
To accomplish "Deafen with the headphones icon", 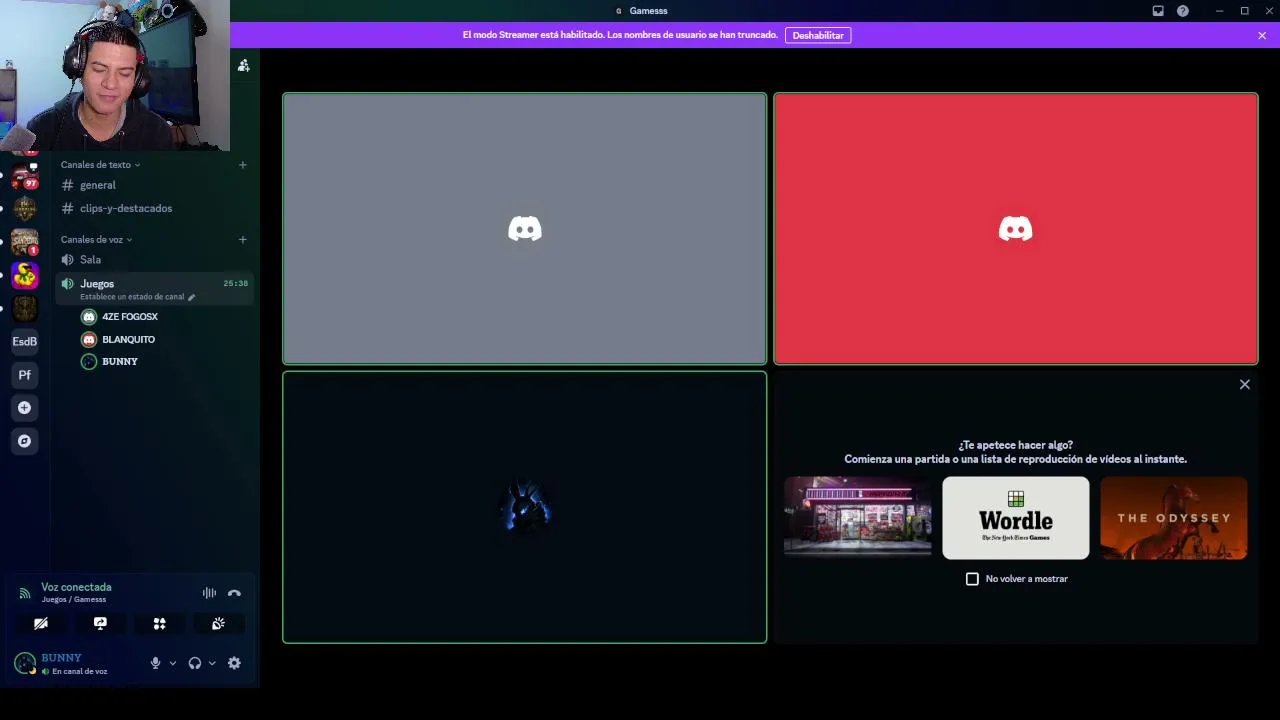I will [195, 663].
